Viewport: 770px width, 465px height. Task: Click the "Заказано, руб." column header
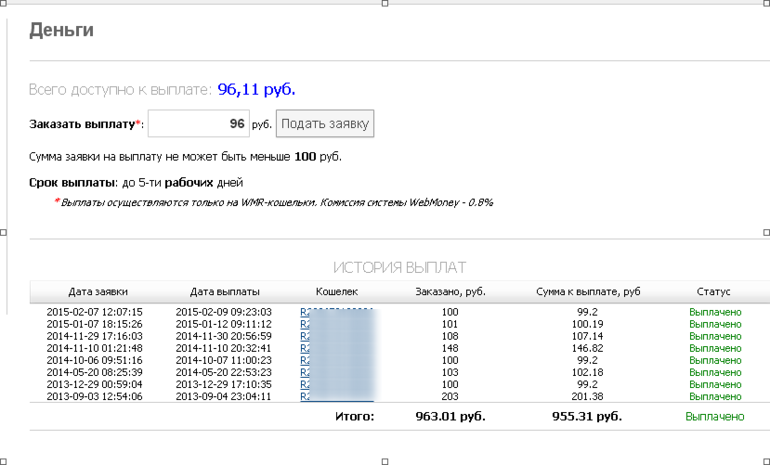[449, 292]
